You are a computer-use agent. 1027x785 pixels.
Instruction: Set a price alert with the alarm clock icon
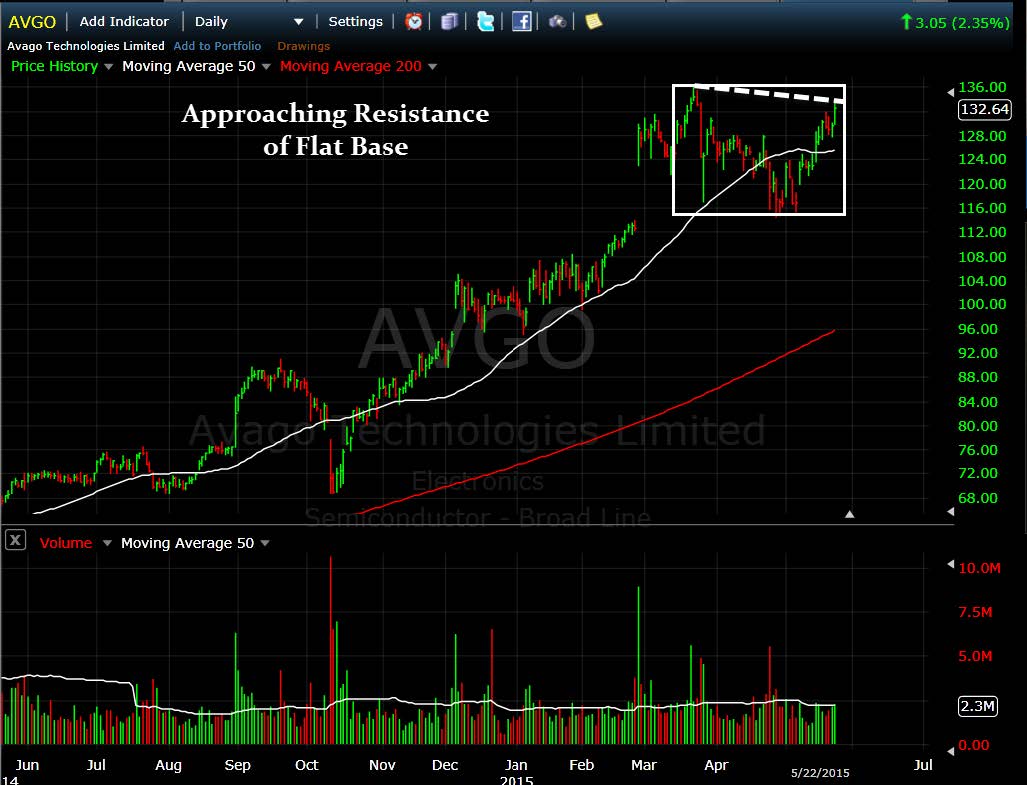pyautogui.click(x=413, y=22)
